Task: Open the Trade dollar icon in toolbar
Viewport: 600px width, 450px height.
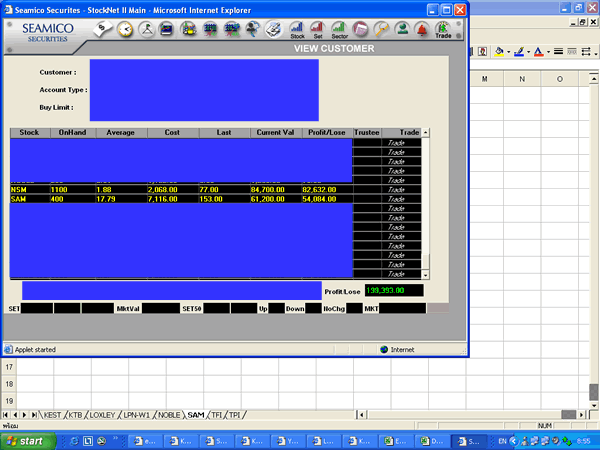Action: coord(443,30)
